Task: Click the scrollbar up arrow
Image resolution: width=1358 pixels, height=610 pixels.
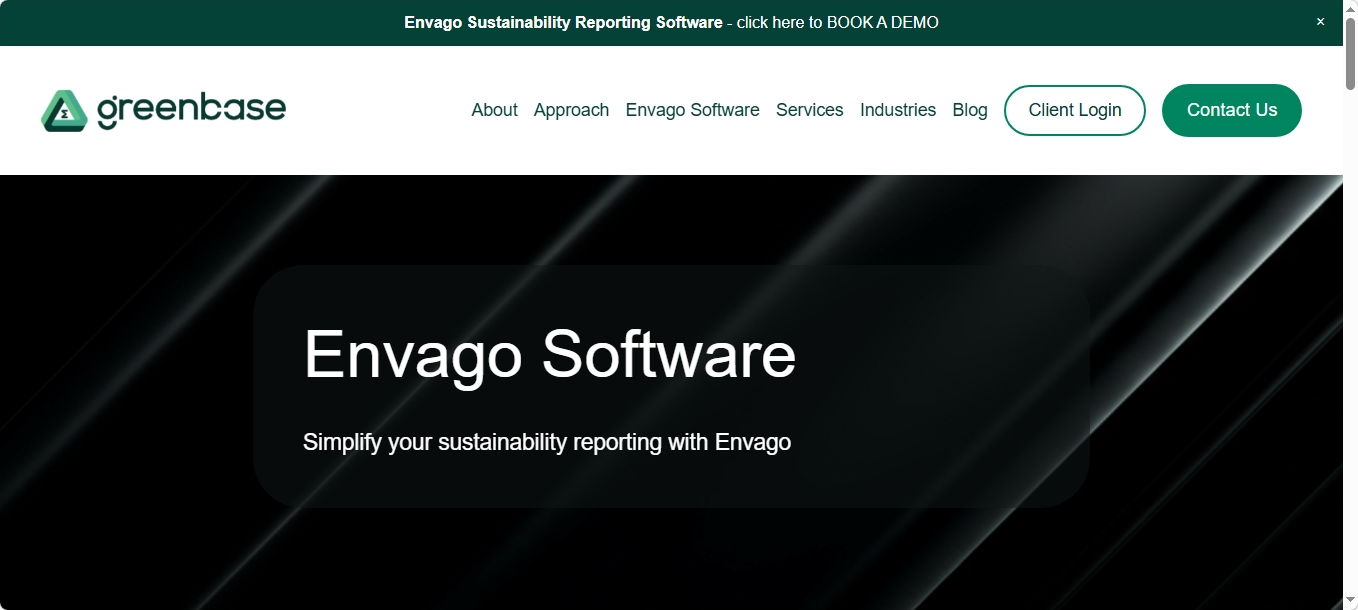Action: pyautogui.click(x=1350, y=9)
